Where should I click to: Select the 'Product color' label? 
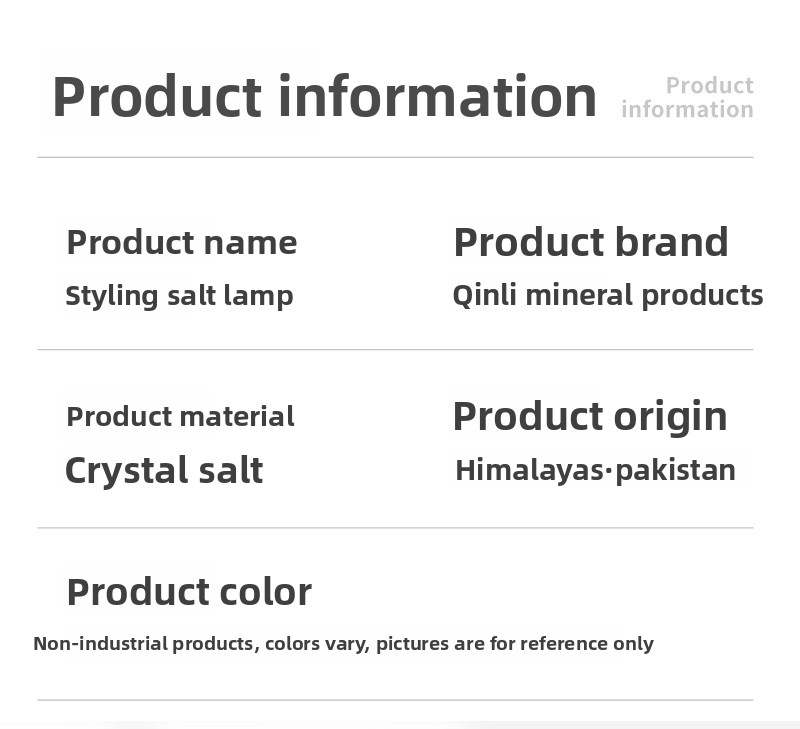tap(189, 592)
